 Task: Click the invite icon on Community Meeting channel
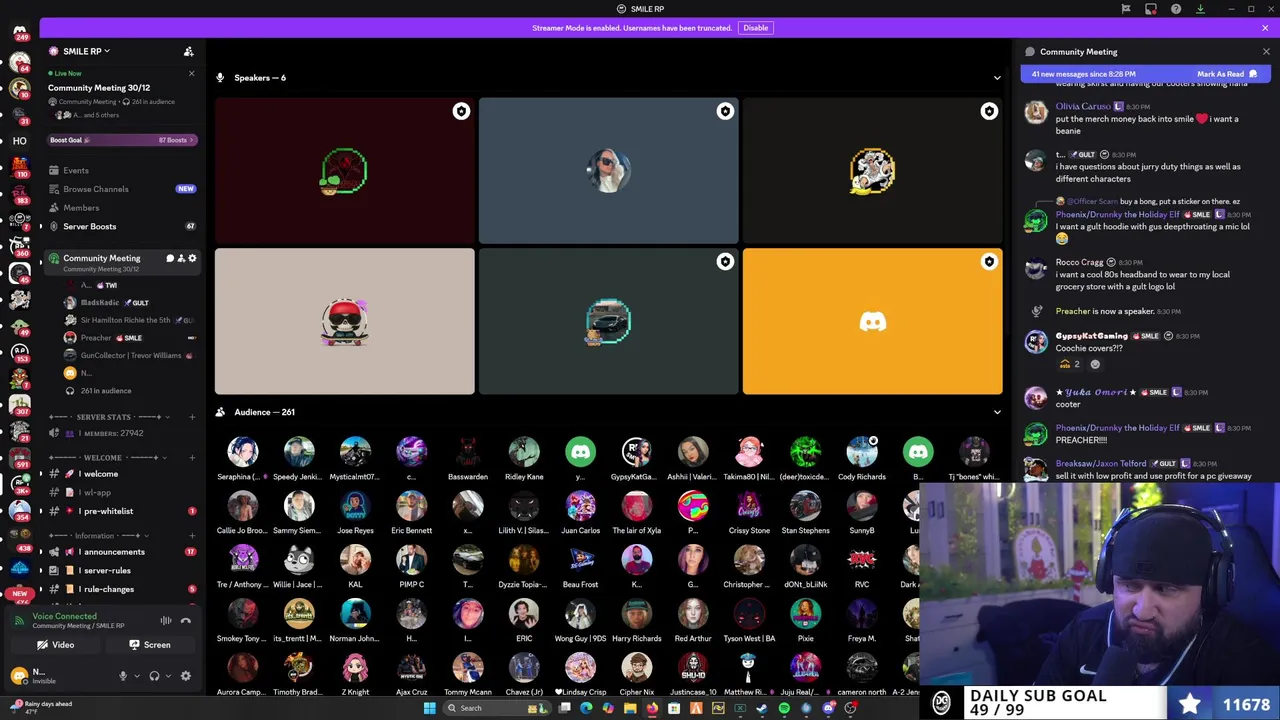coord(181,258)
